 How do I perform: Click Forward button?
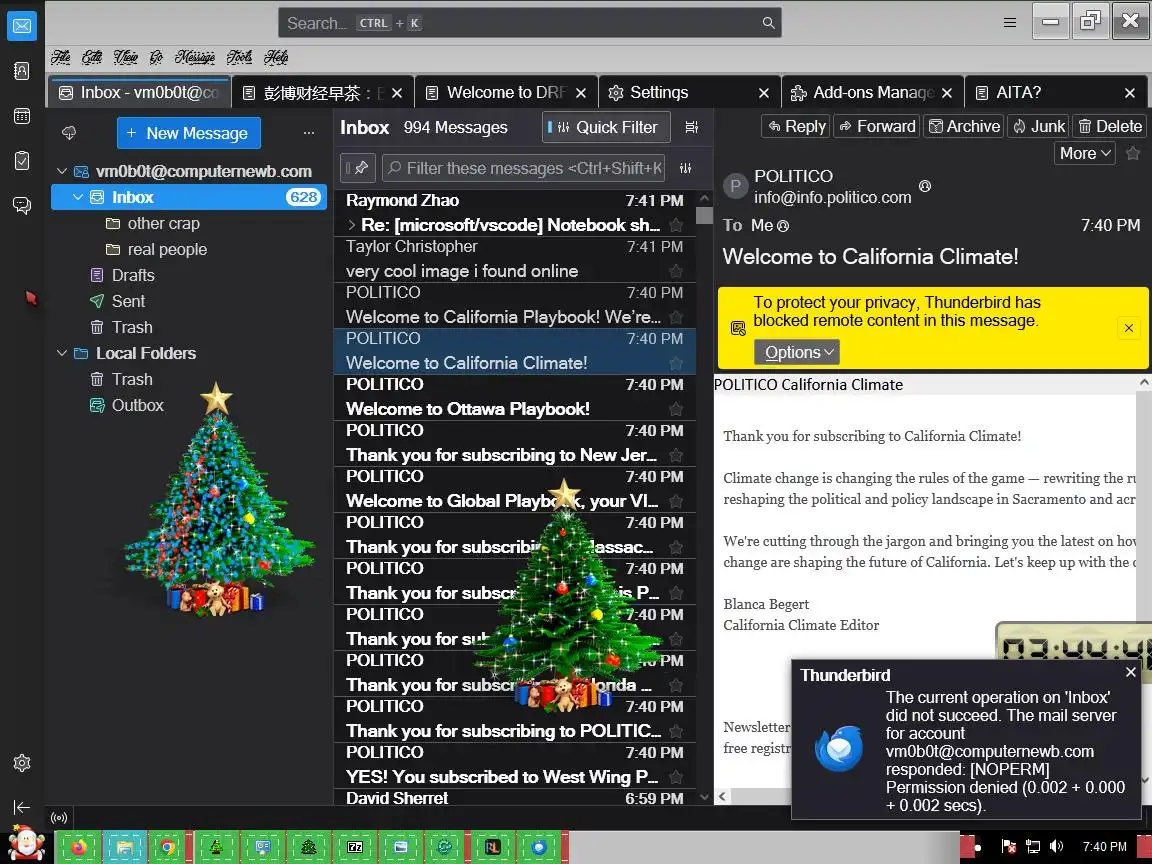coord(876,126)
